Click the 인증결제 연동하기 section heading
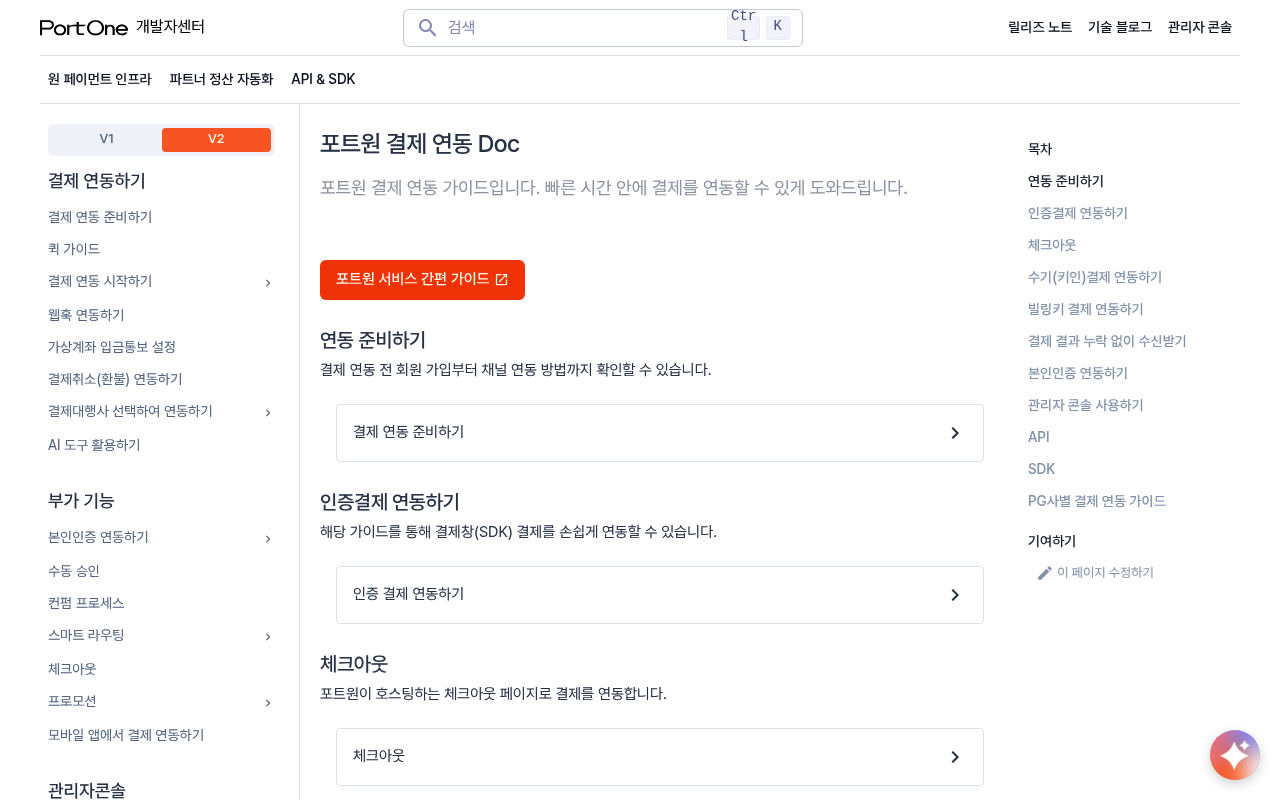The width and height of the screenshot is (1280, 800). point(390,502)
